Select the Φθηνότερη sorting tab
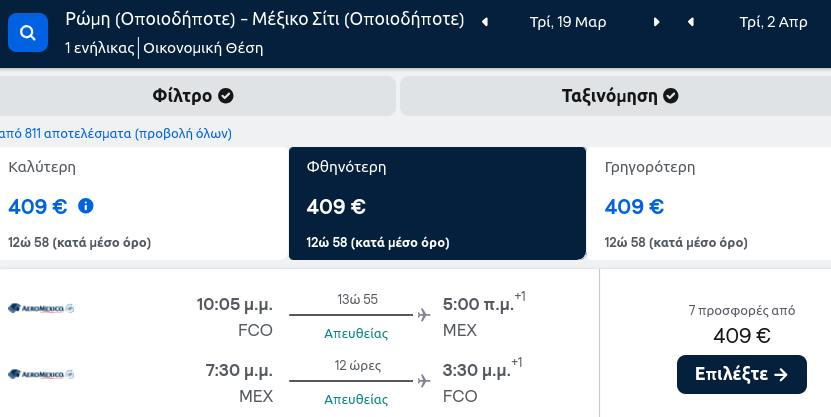The height and width of the screenshot is (417, 831). [x=437, y=203]
